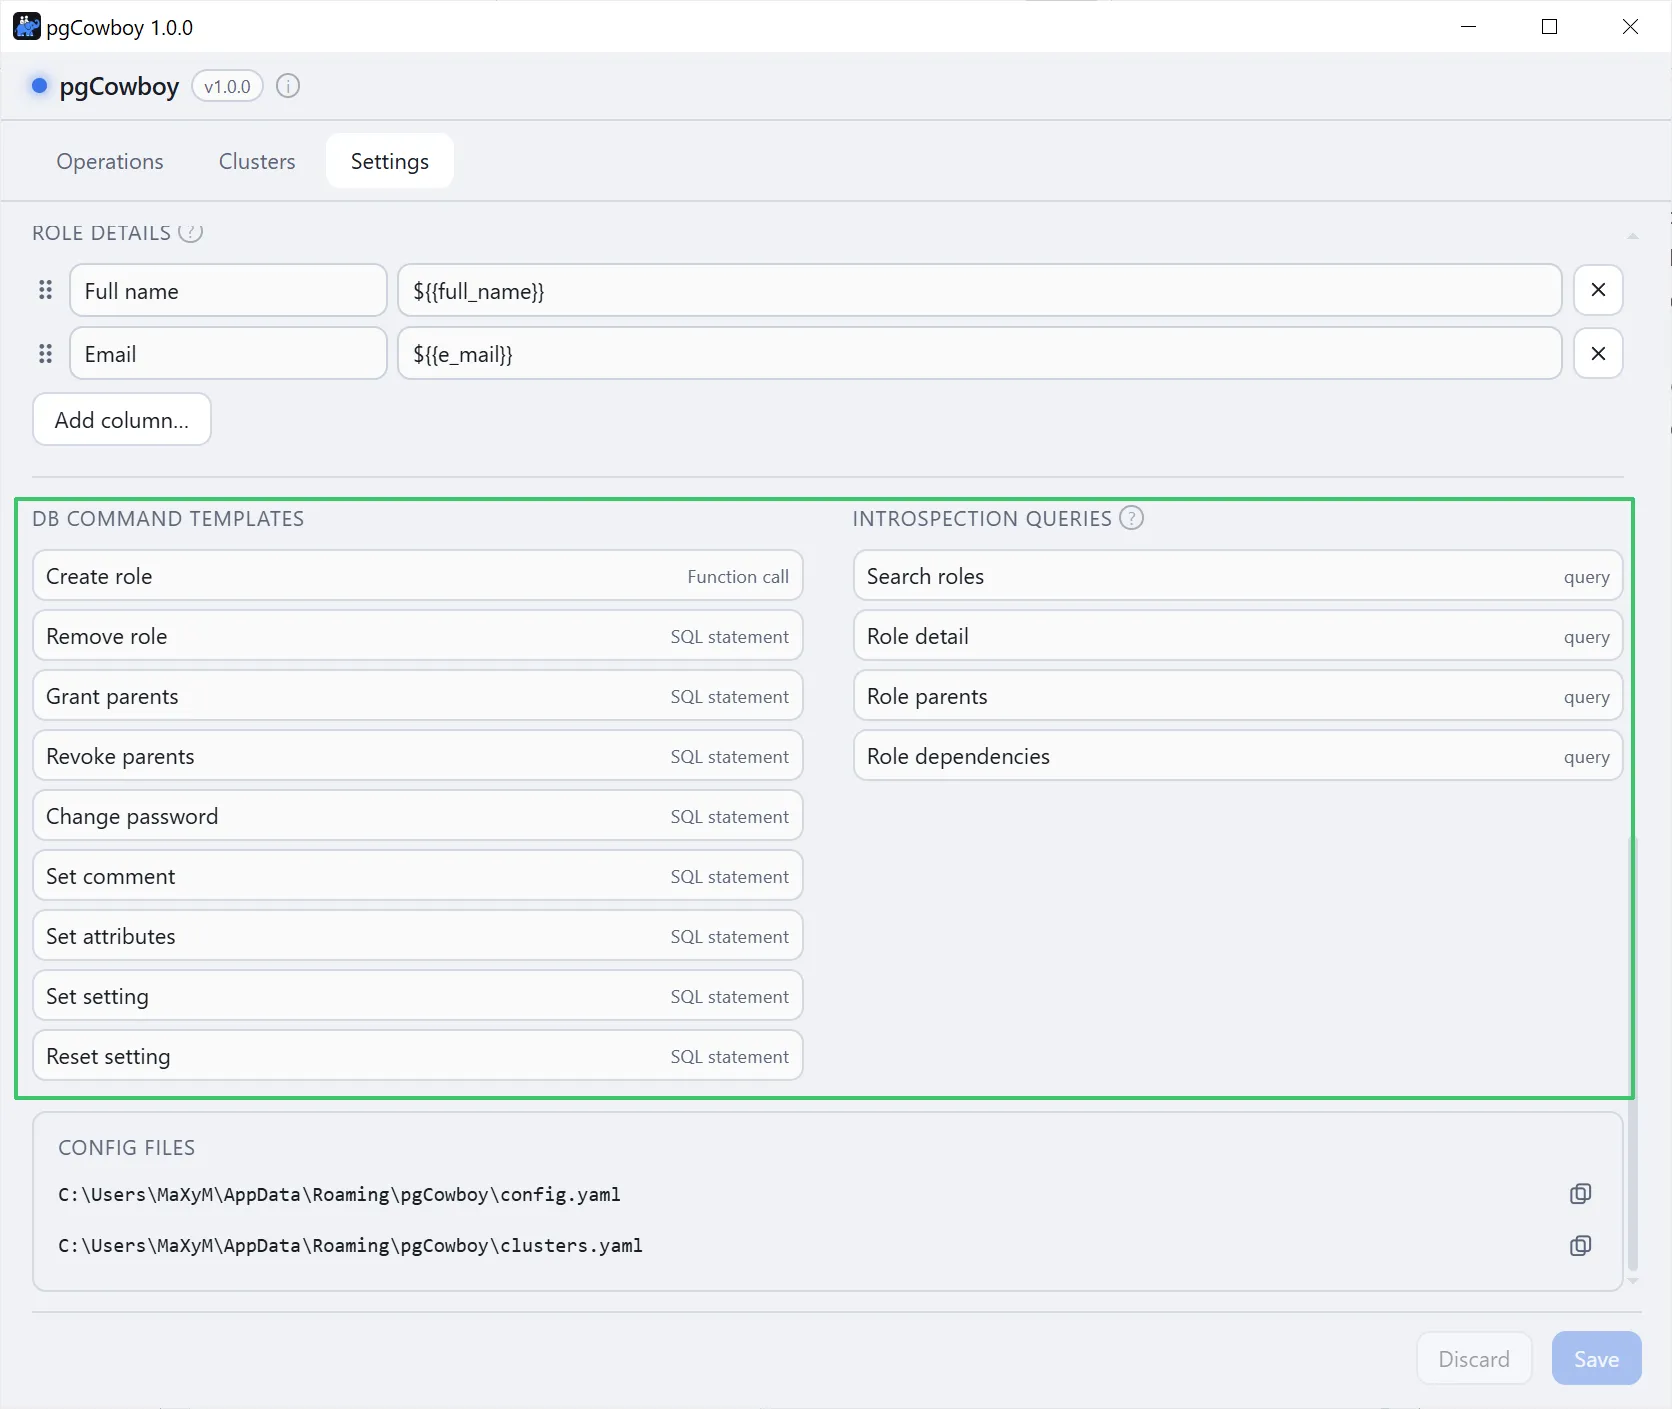The height and width of the screenshot is (1409, 1672).
Task: Click the scroll-down arrow of settings panel
Action: click(x=1633, y=1281)
